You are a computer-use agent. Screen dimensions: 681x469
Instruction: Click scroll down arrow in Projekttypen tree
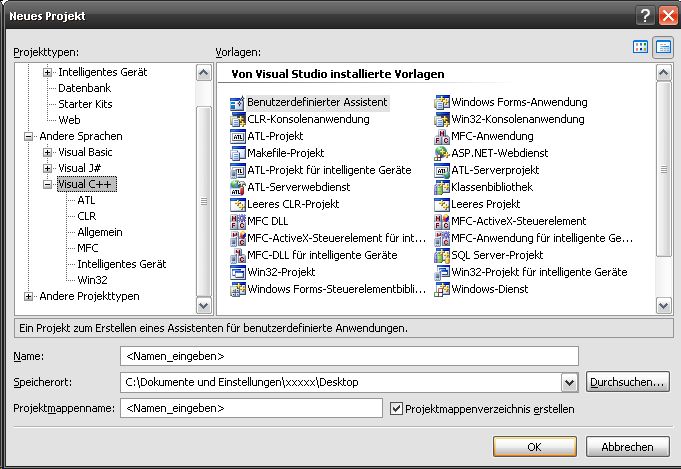coord(204,305)
